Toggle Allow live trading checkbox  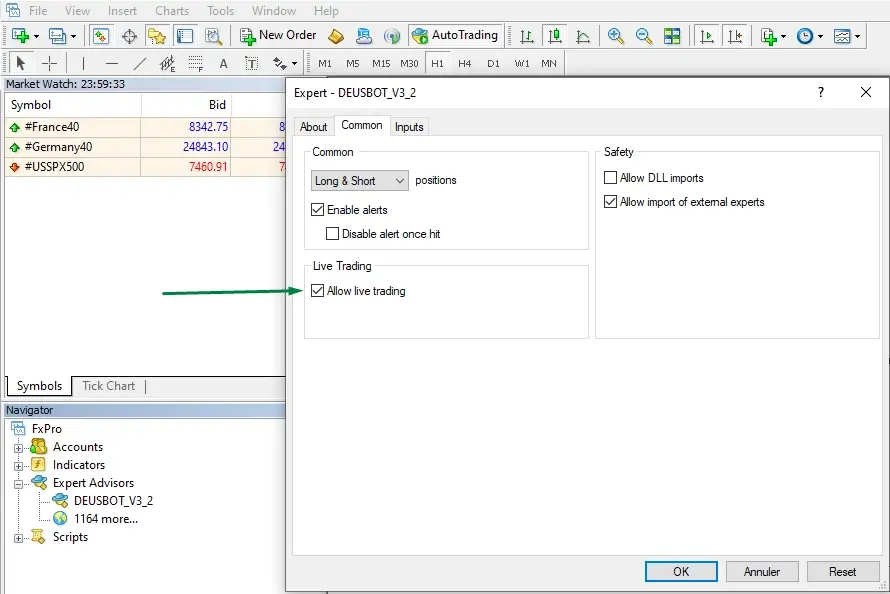coord(317,290)
